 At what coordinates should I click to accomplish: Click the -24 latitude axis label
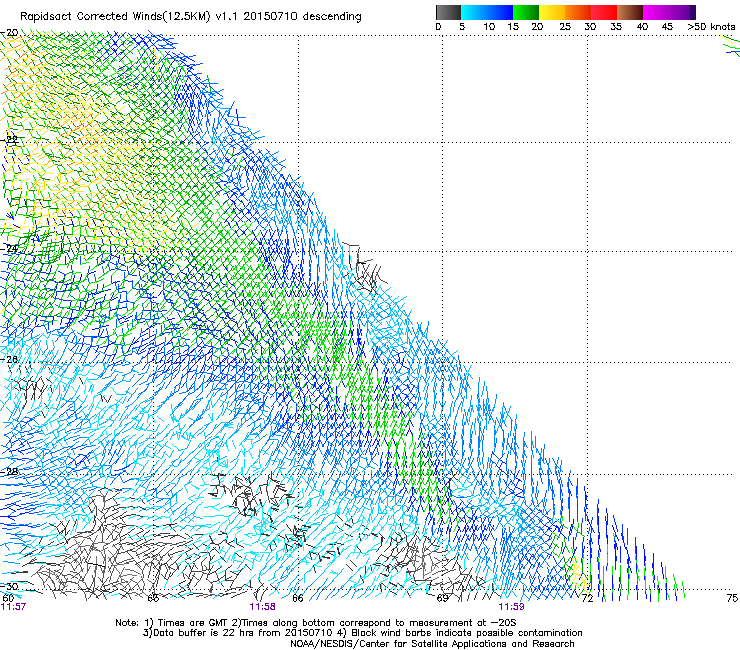tap(9, 248)
